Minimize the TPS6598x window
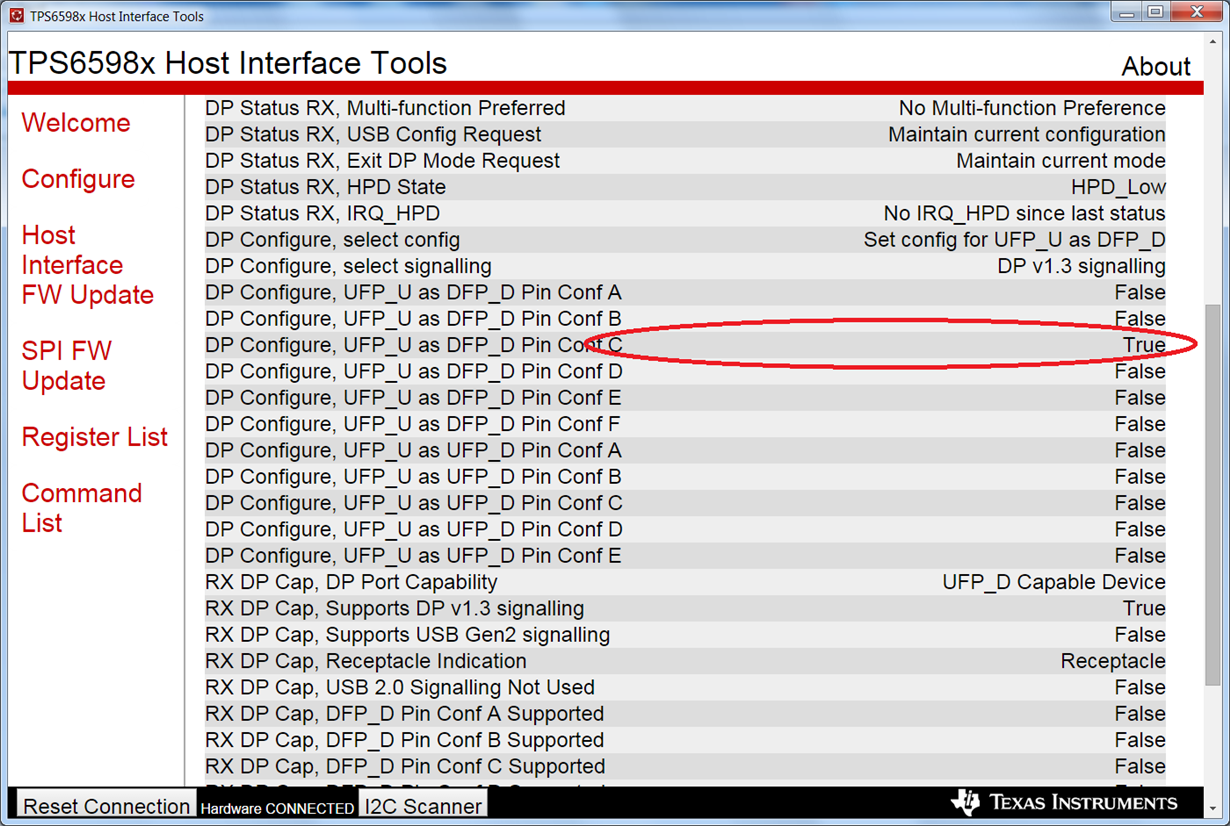 point(1127,13)
